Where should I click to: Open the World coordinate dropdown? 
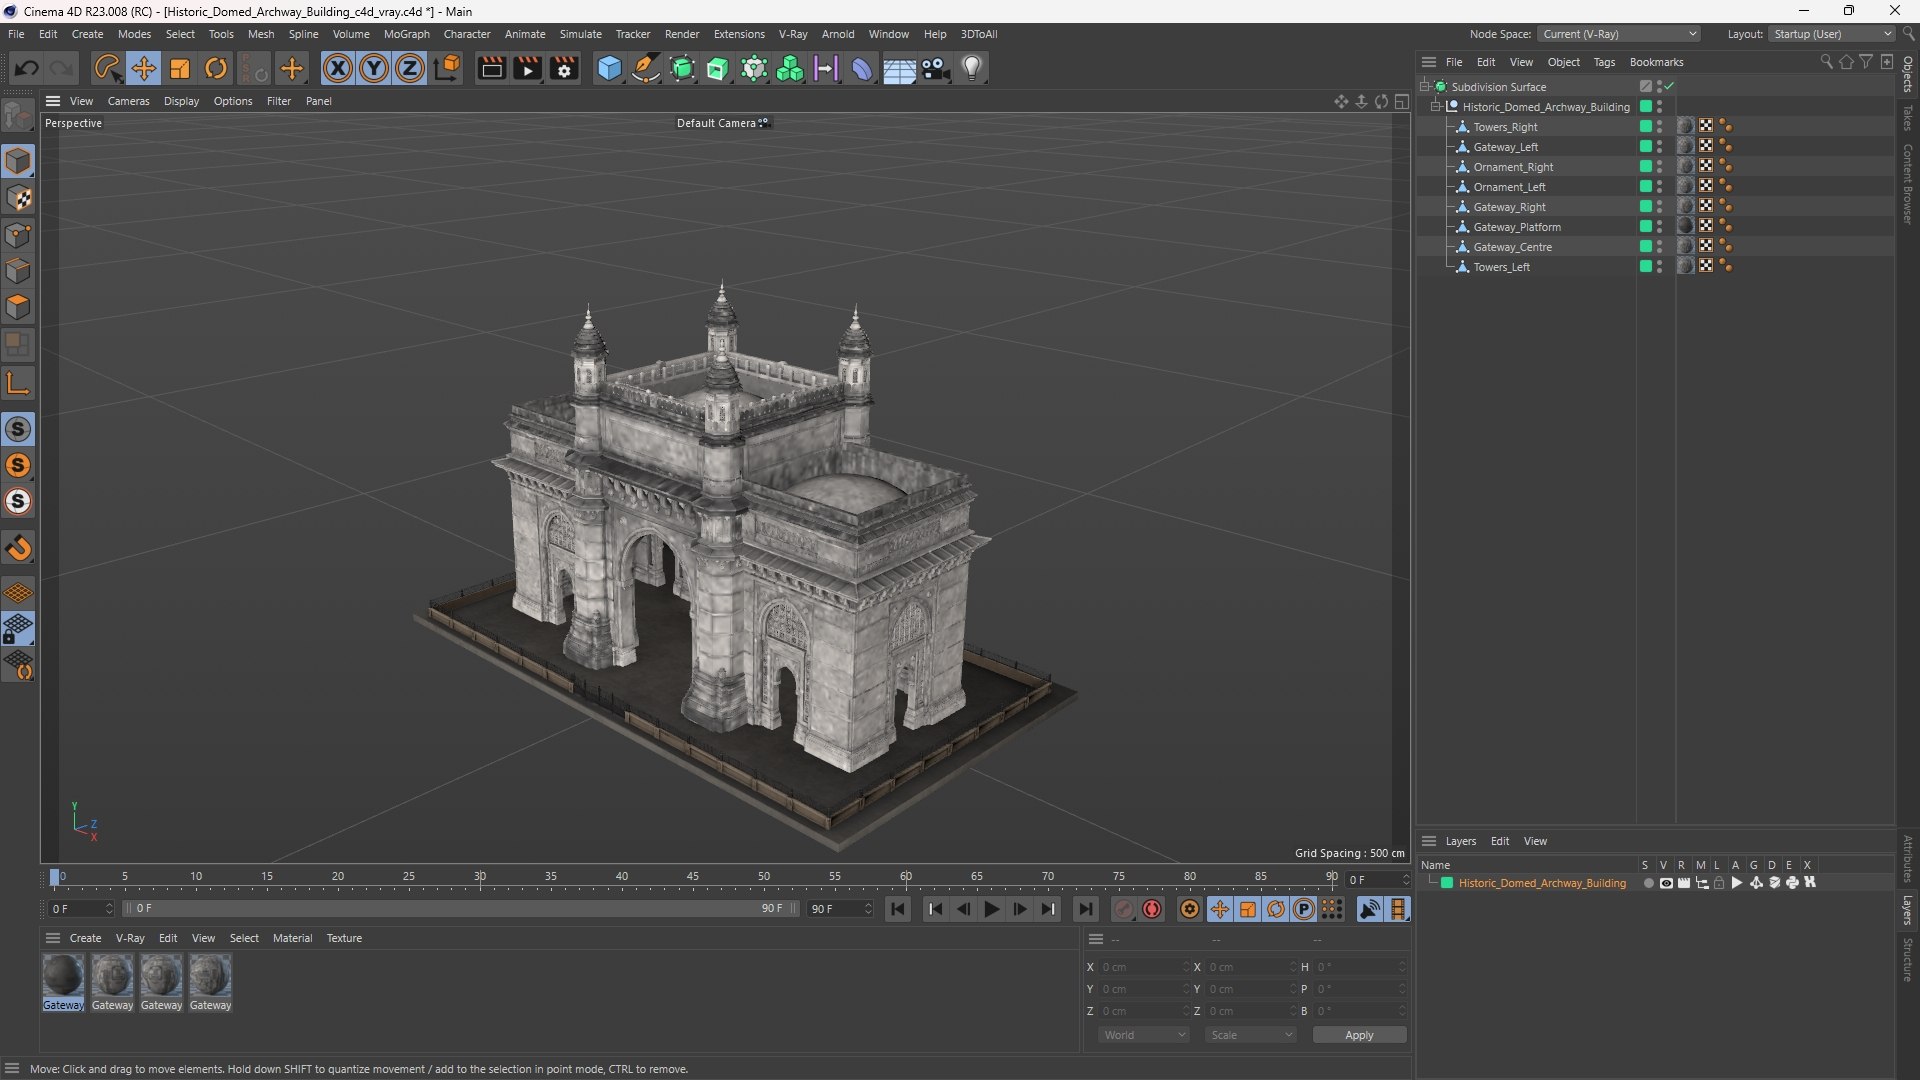[1143, 1035]
